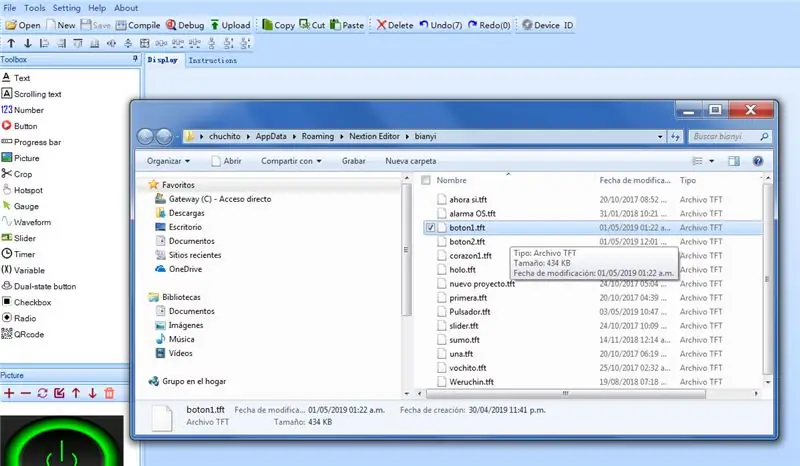This screenshot has height=466, width=800.
Task: Click Grabar in Explorer toolbar
Action: click(x=354, y=161)
